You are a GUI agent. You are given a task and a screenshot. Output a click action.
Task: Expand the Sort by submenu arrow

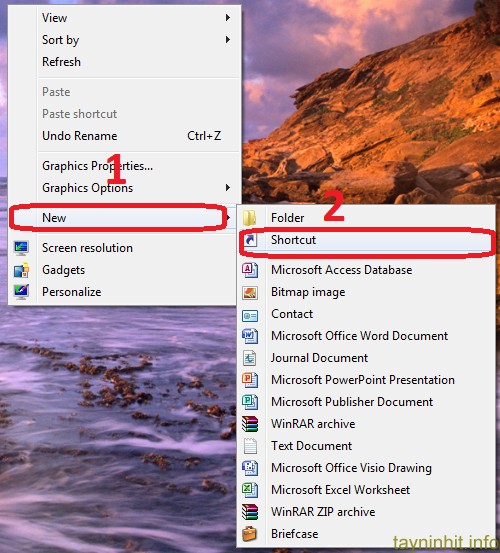click(228, 40)
